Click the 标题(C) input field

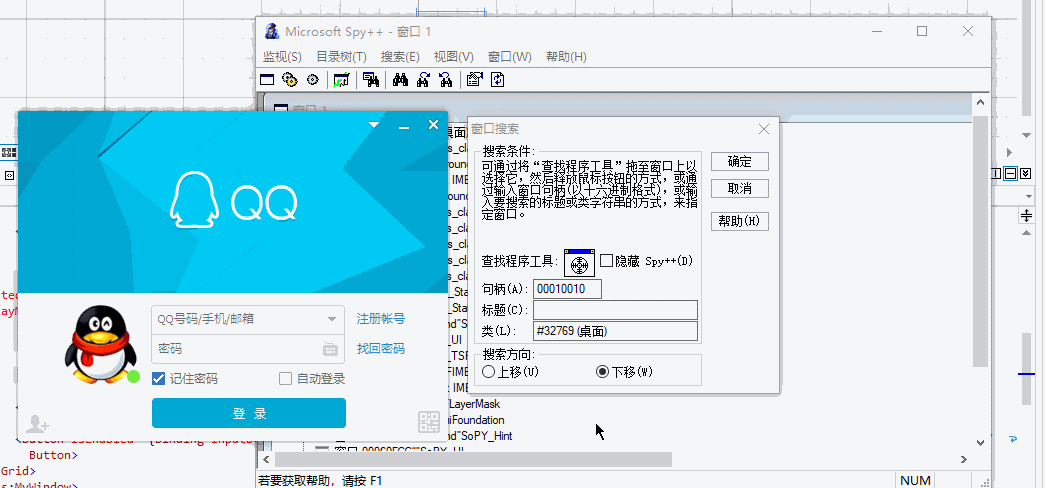(x=615, y=310)
